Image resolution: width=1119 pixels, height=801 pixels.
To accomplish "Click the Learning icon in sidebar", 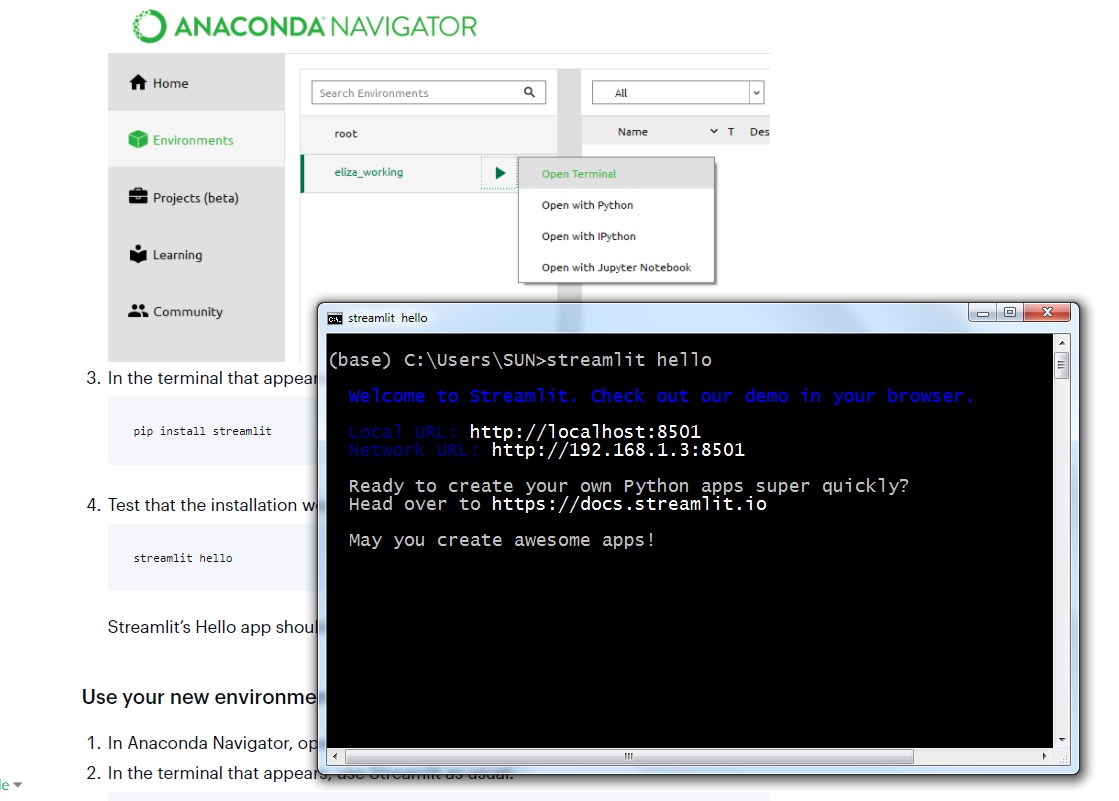I will point(138,254).
